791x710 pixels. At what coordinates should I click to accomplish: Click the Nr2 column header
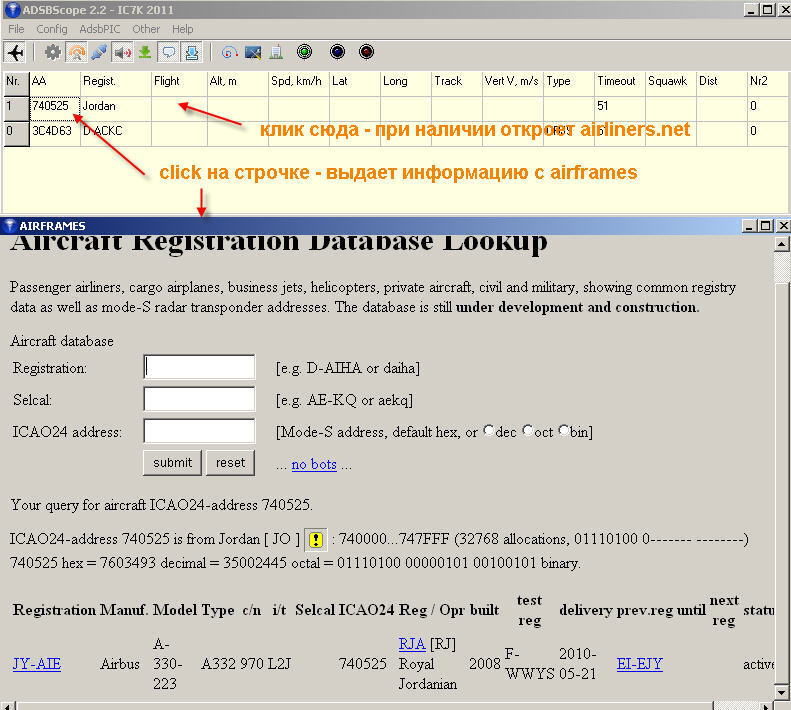[x=768, y=83]
